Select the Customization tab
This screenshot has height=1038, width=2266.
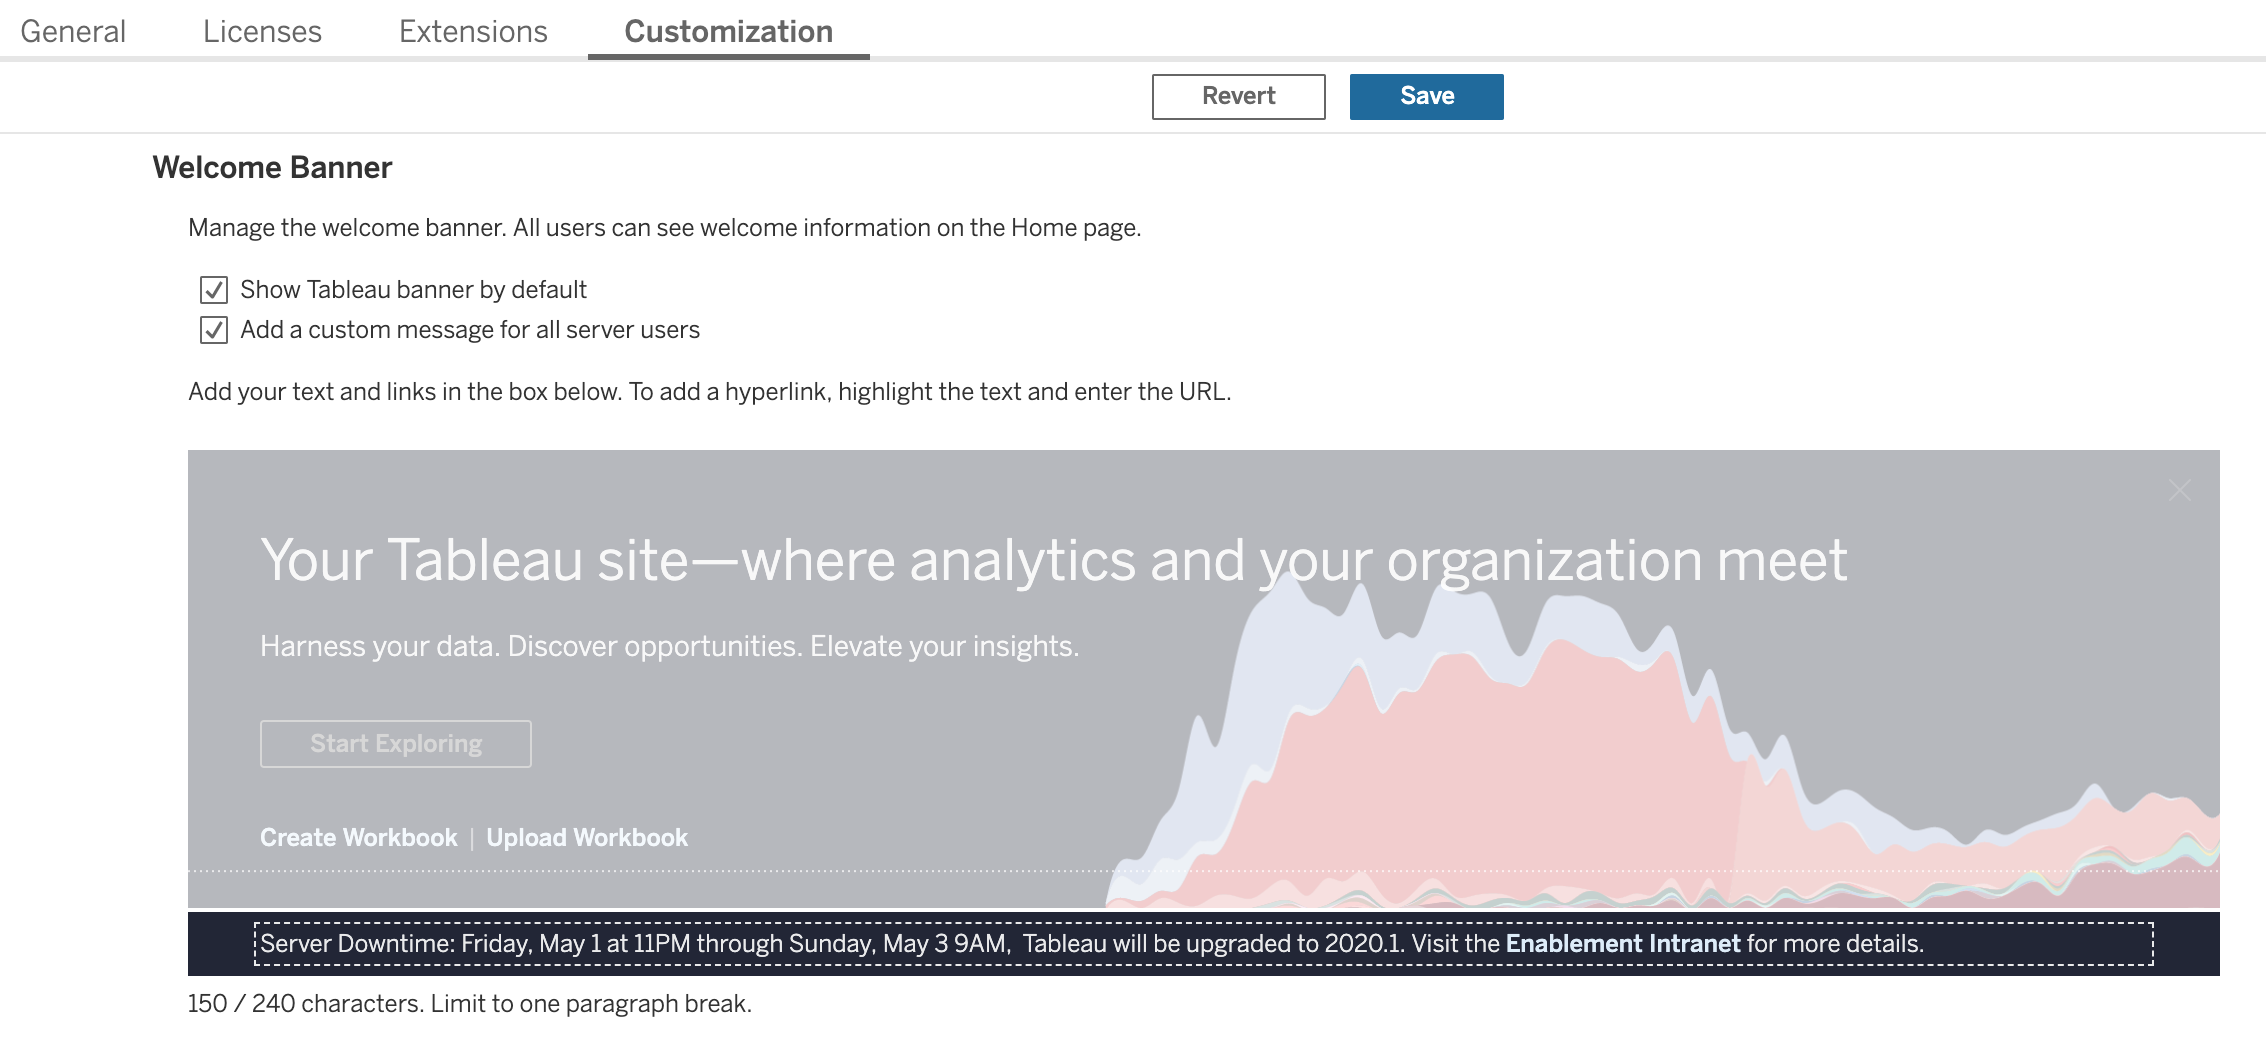tap(728, 31)
